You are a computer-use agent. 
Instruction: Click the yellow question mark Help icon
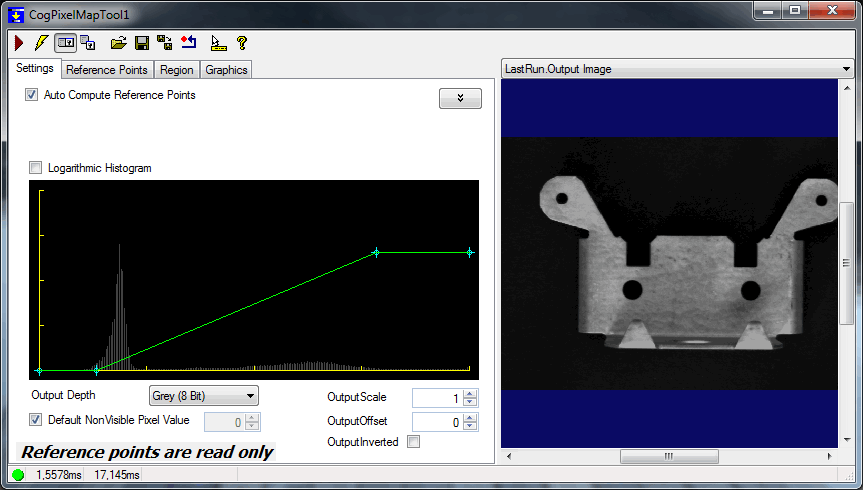click(241, 43)
